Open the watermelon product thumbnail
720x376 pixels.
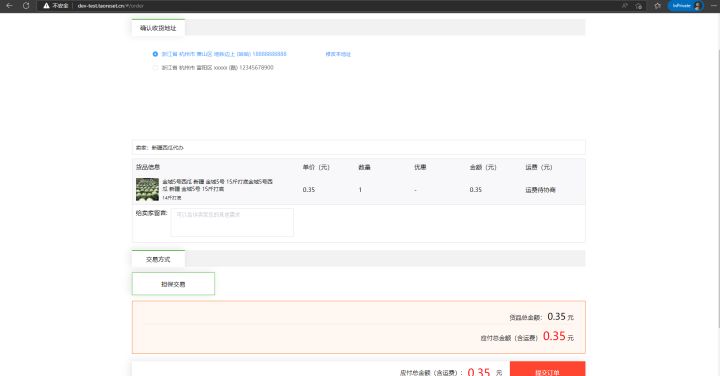pyautogui.click(x=147, y=189)
